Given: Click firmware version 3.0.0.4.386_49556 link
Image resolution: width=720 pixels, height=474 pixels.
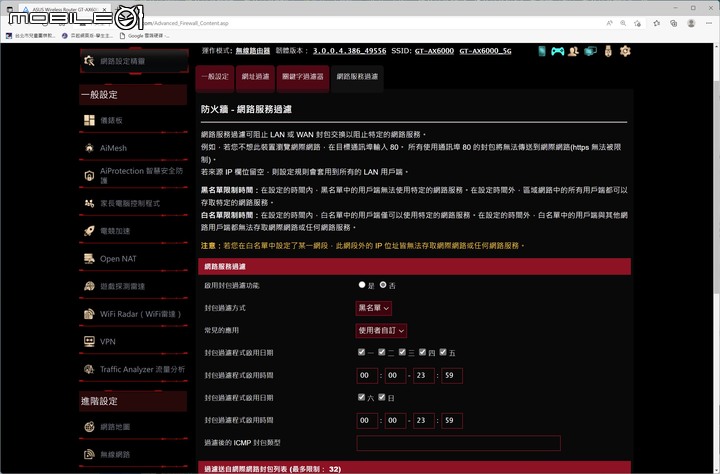Looking at the screenshot, I should 349,51.
